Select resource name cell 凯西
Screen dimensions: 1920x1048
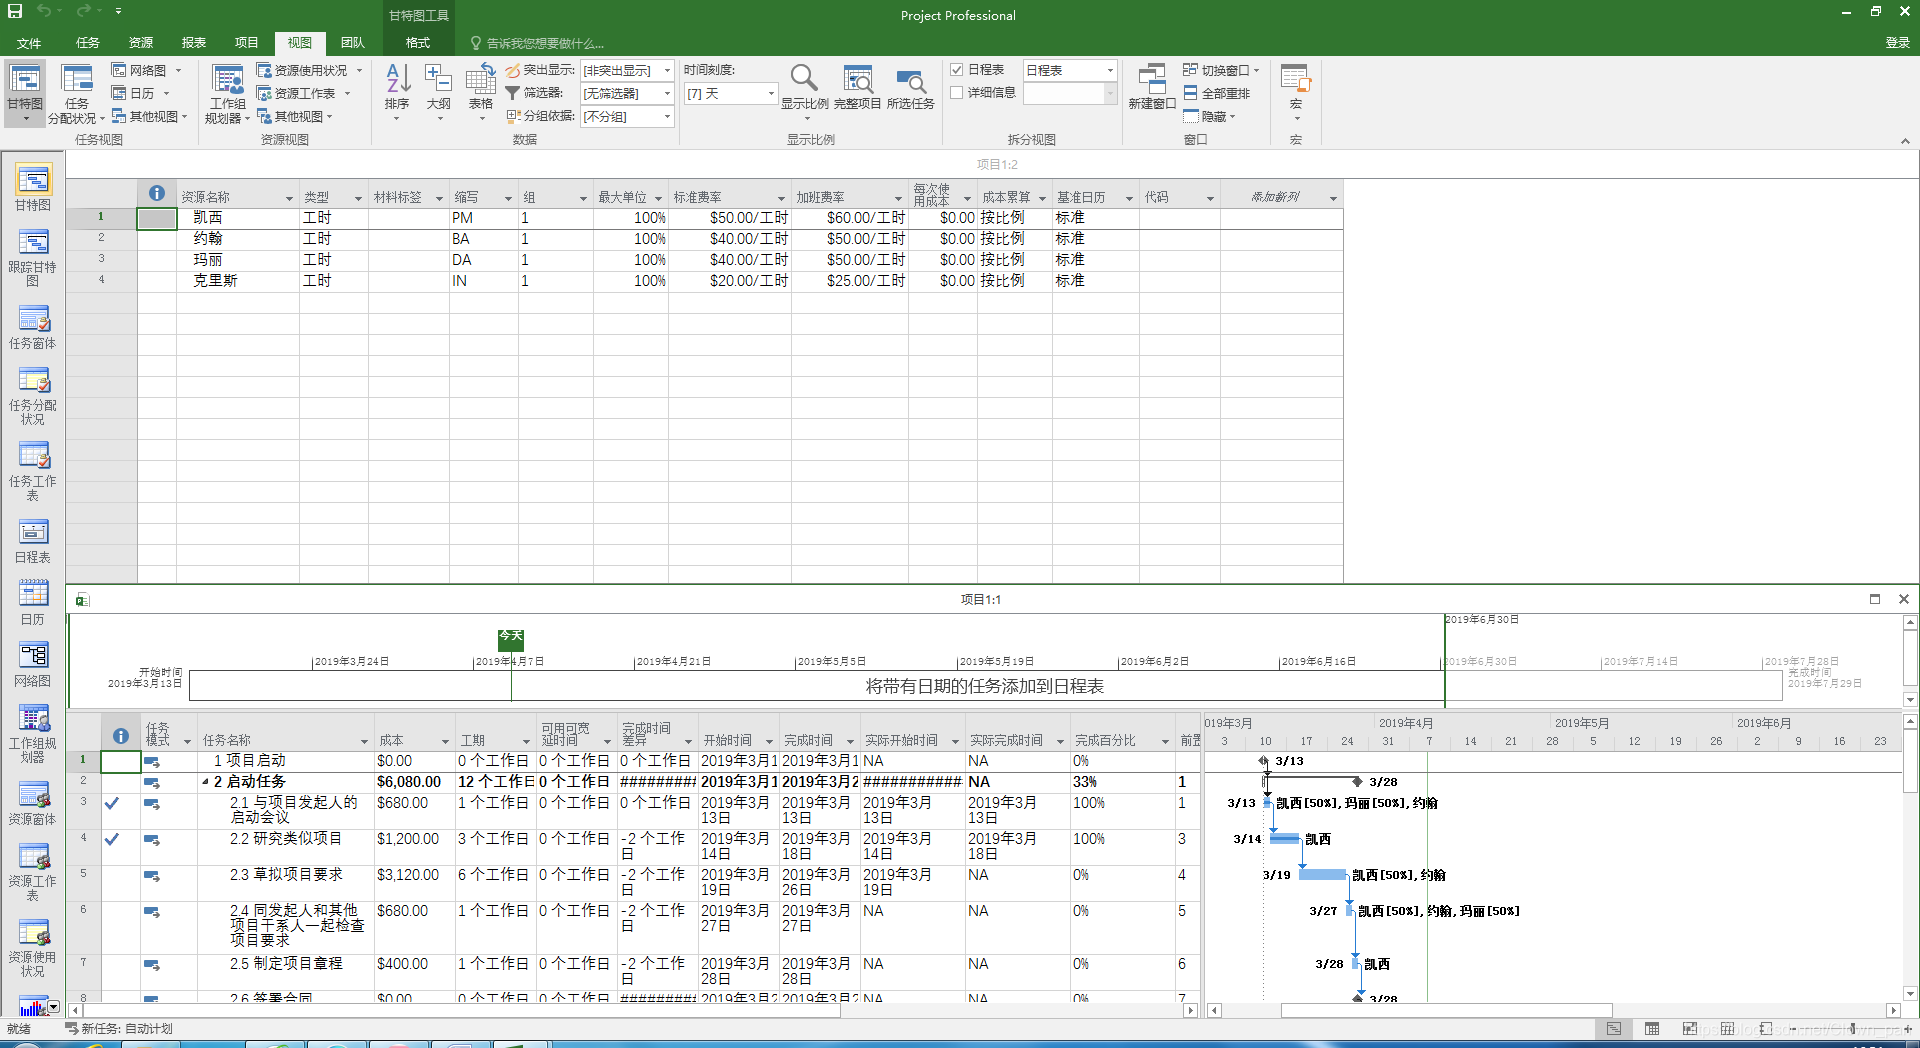238,218
